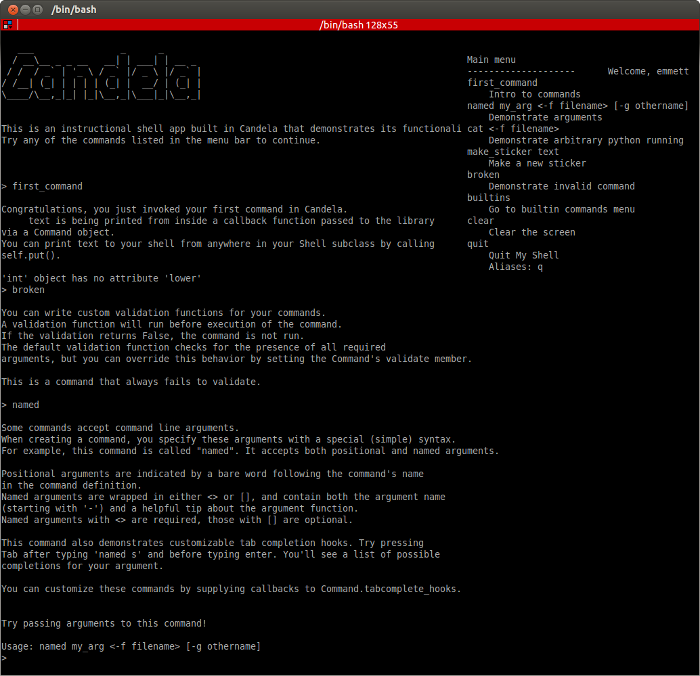The image size is (700, 676).
Task: Click the /bin/bash 128x55 terminal title bar
Action: tap(358, 25)
